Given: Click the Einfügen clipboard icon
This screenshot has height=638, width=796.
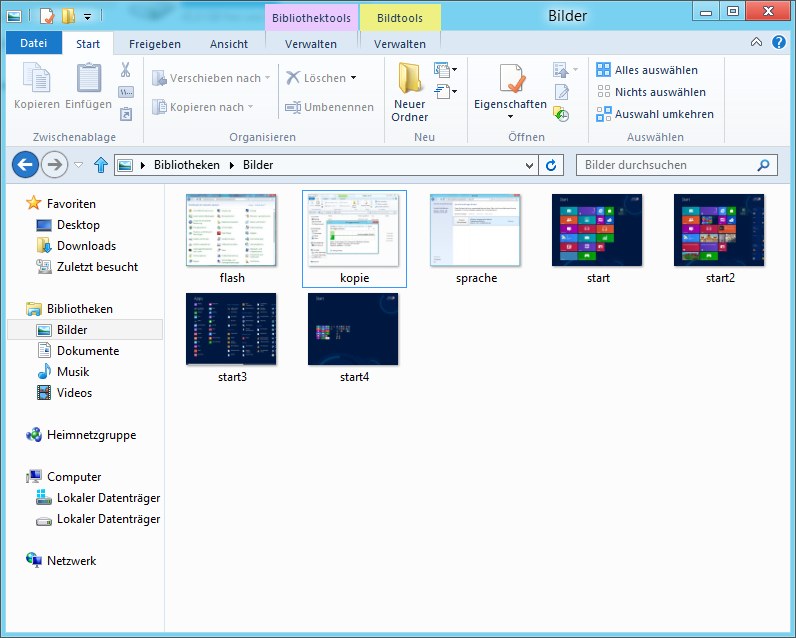Looking at the screenshot, I should click(89, 77).
